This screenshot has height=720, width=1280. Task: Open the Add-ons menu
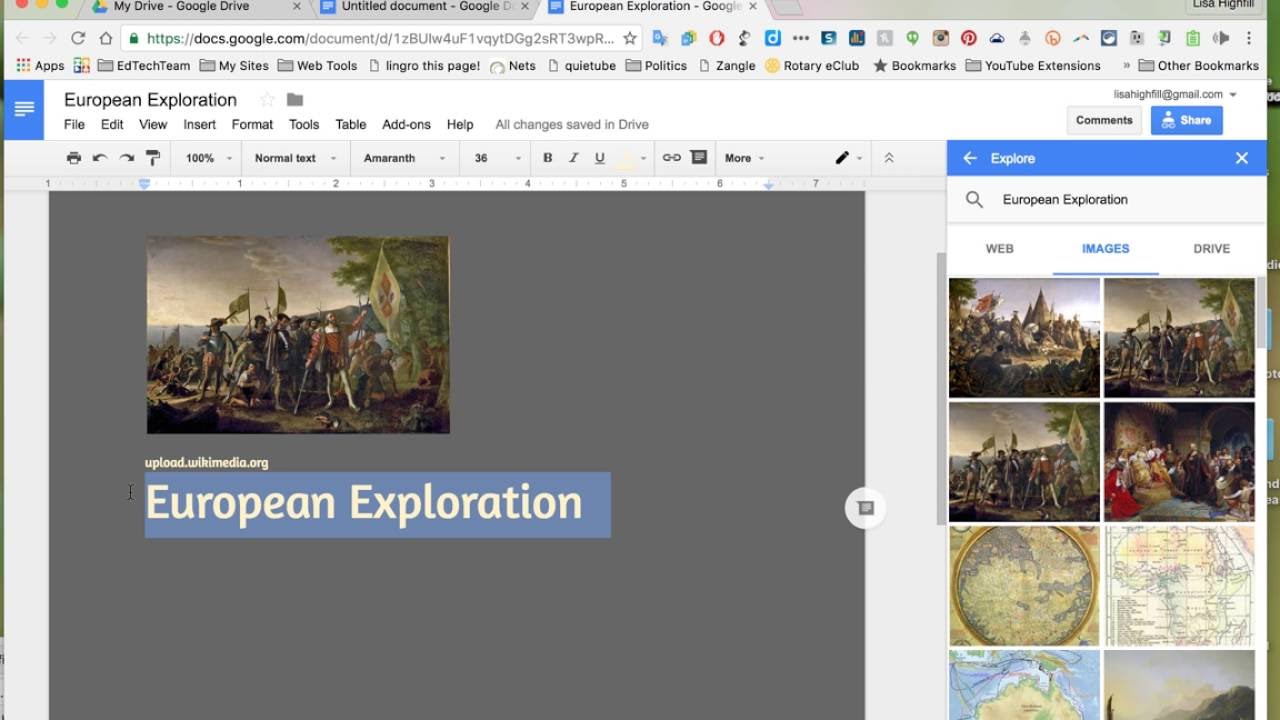point(406,124)
